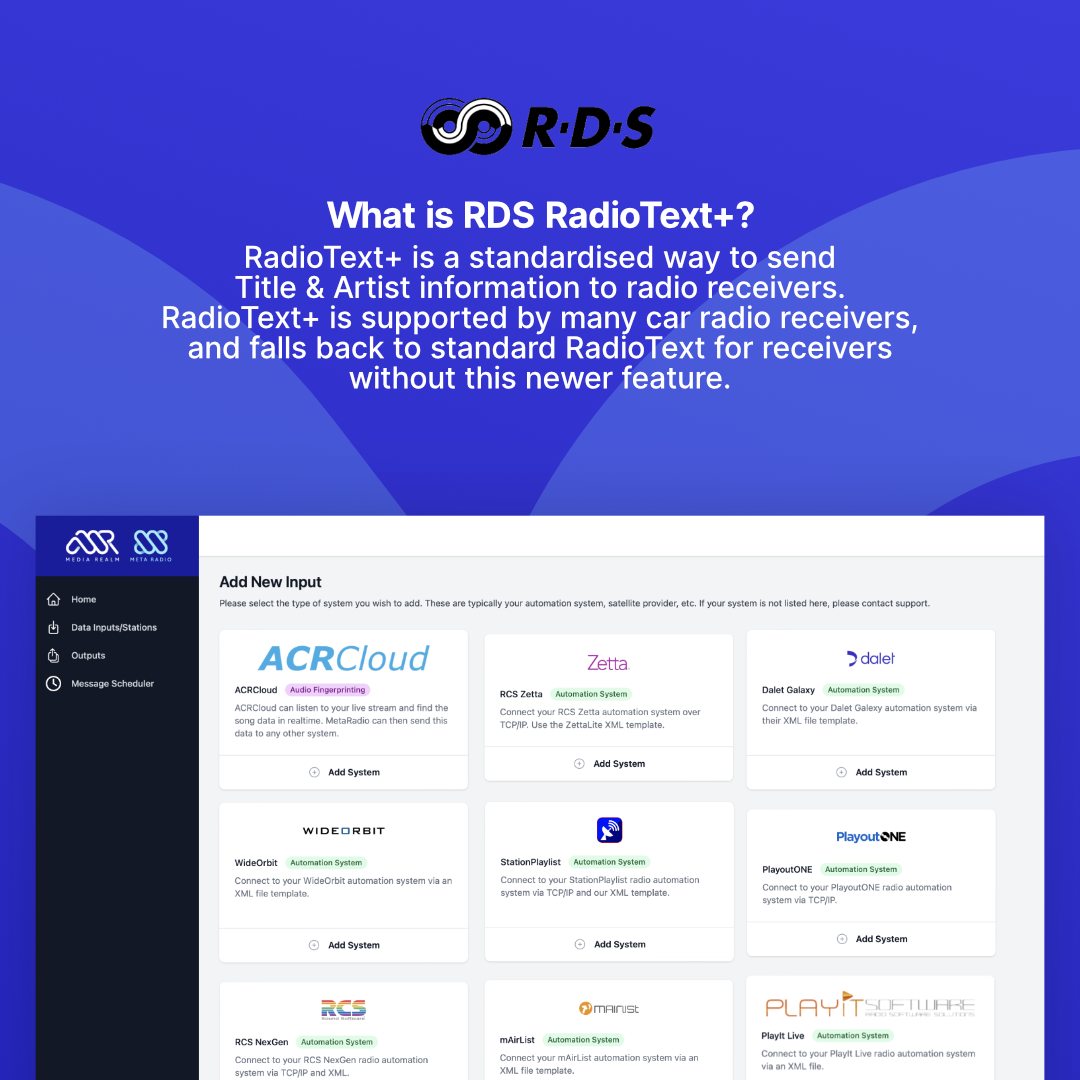Click the 'RCS NexGen' card title

[x=261, y=1042]
